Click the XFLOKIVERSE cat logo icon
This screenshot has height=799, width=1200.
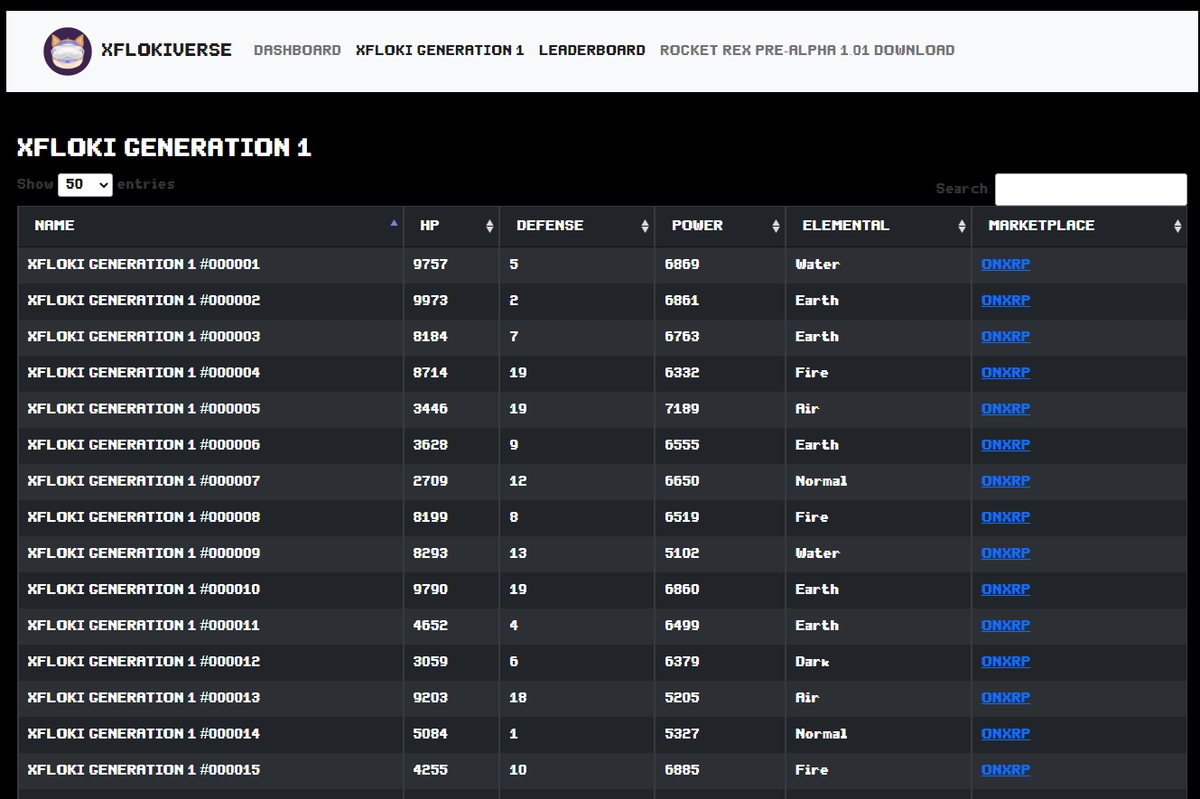[x=68, y=50]
